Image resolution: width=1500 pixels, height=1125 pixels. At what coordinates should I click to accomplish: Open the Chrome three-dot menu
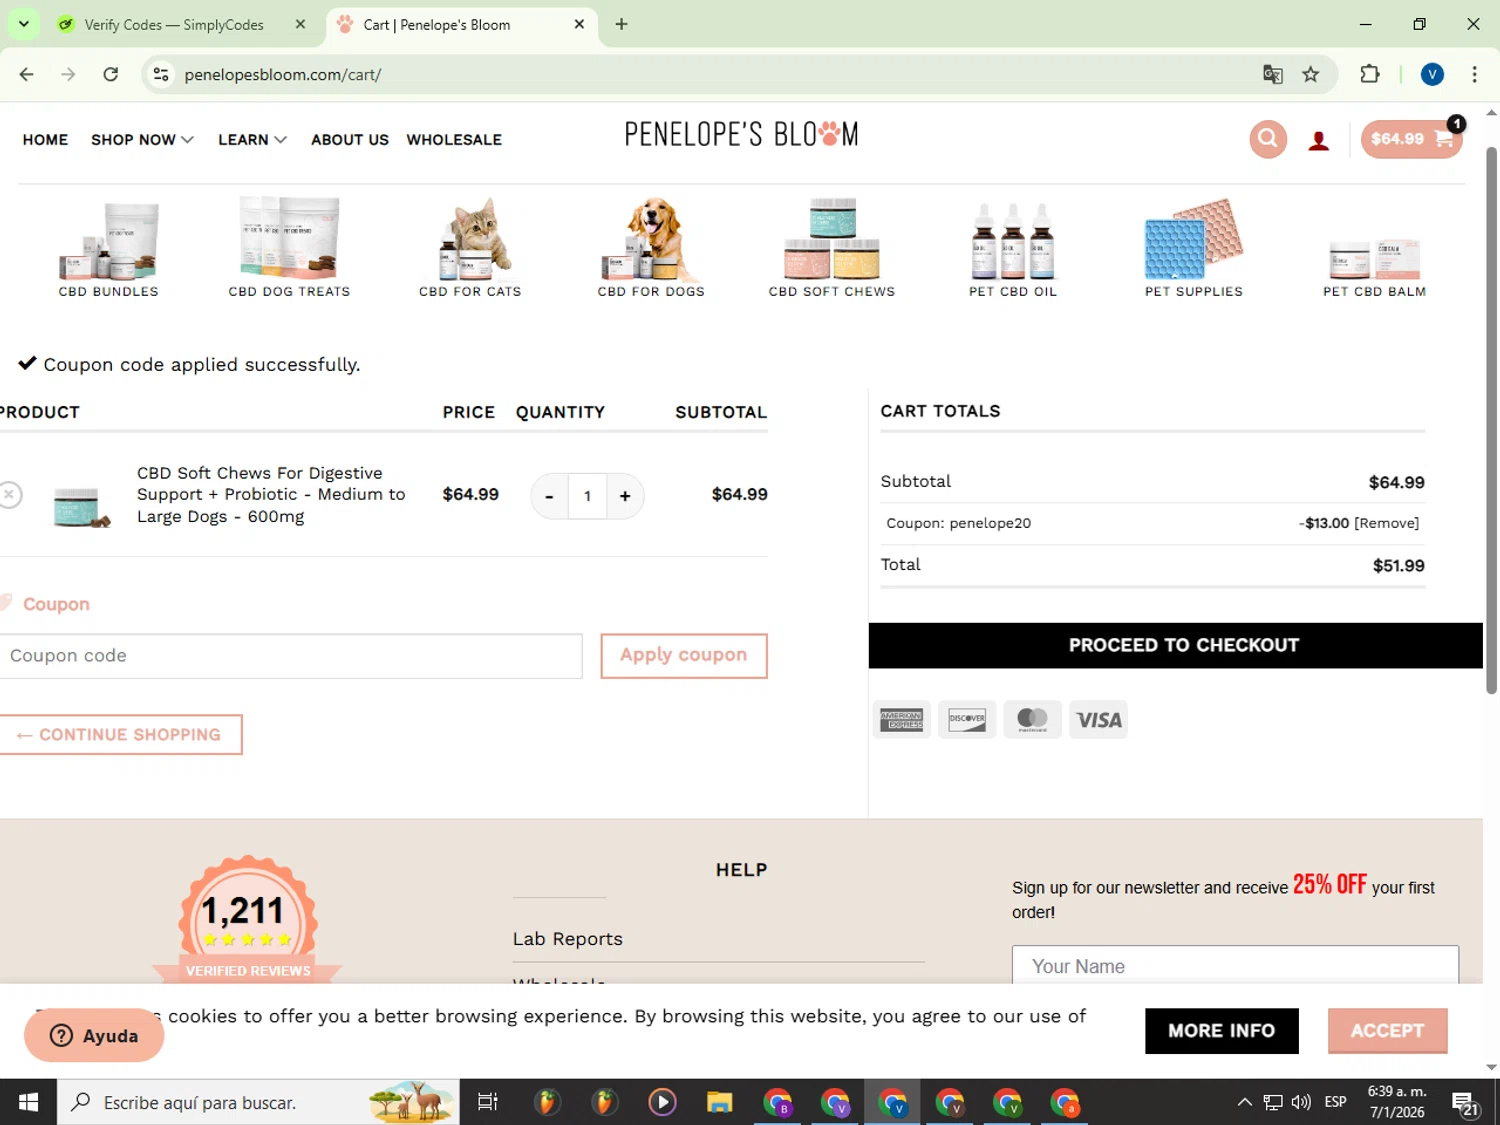1474,74
